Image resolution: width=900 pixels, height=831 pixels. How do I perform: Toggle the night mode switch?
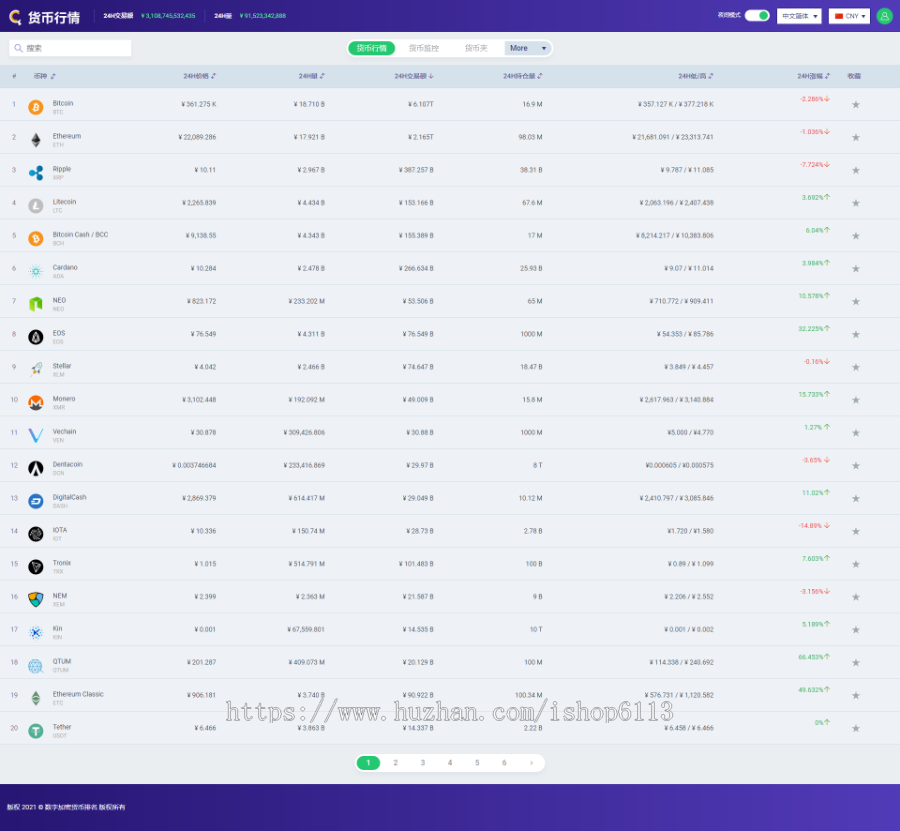[x=757, y=15]
